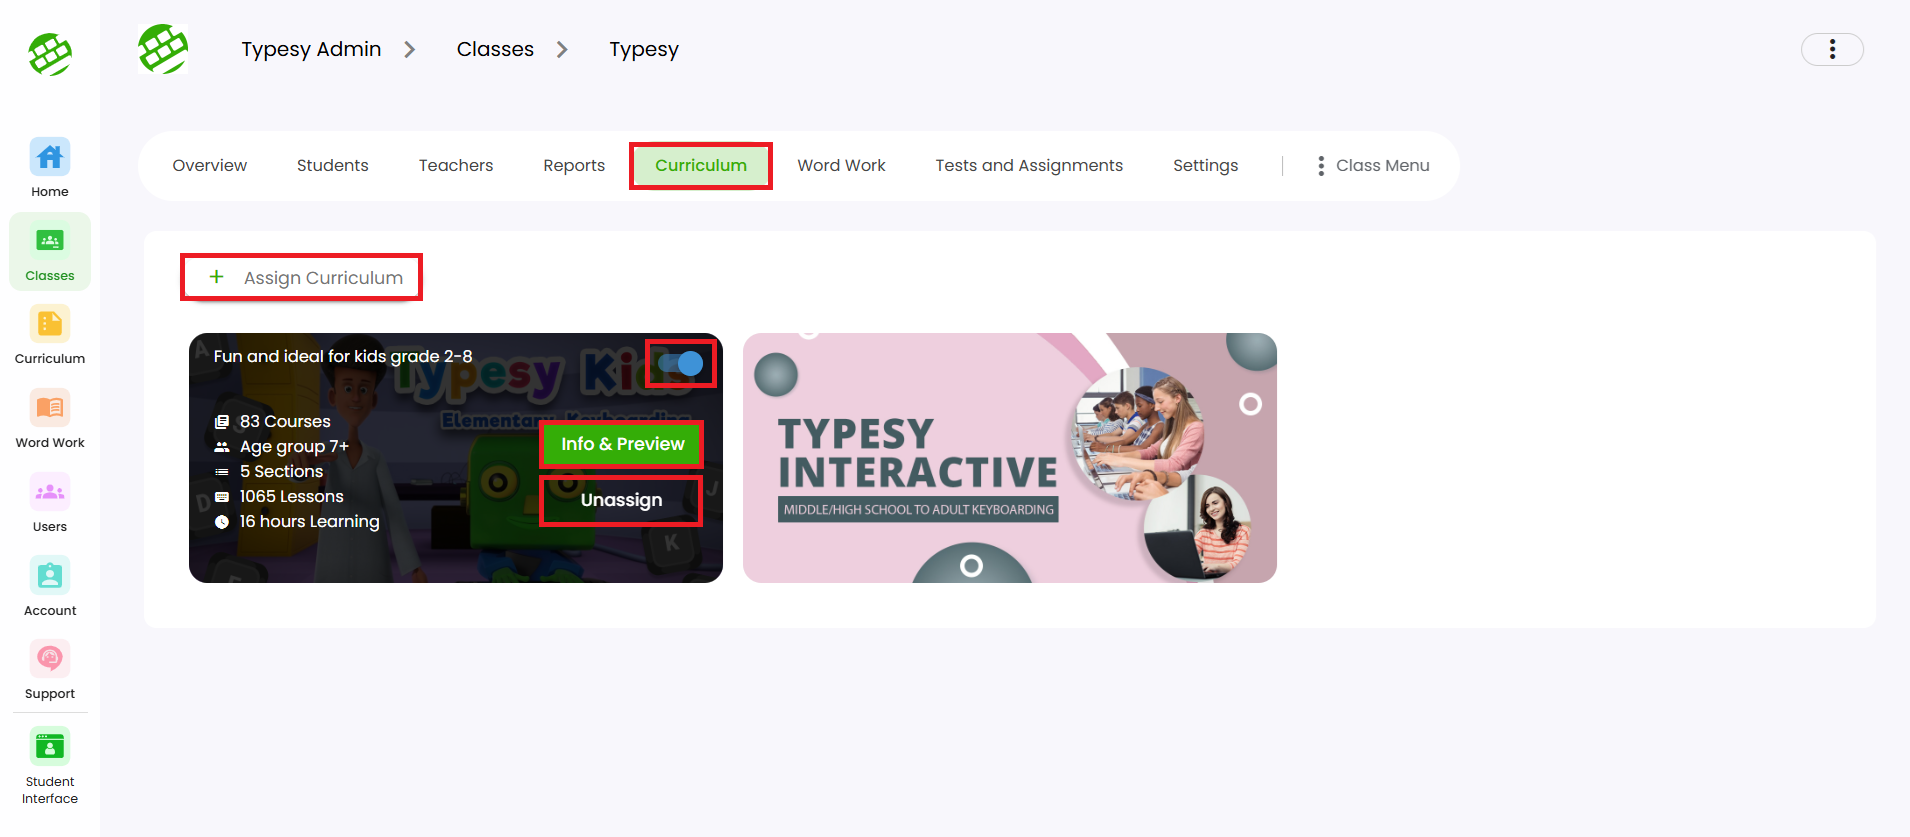This screenshot has height=837, width=1910.
Task: Click the clock icon next to 16 hours Learning
Action: point(222,522)
